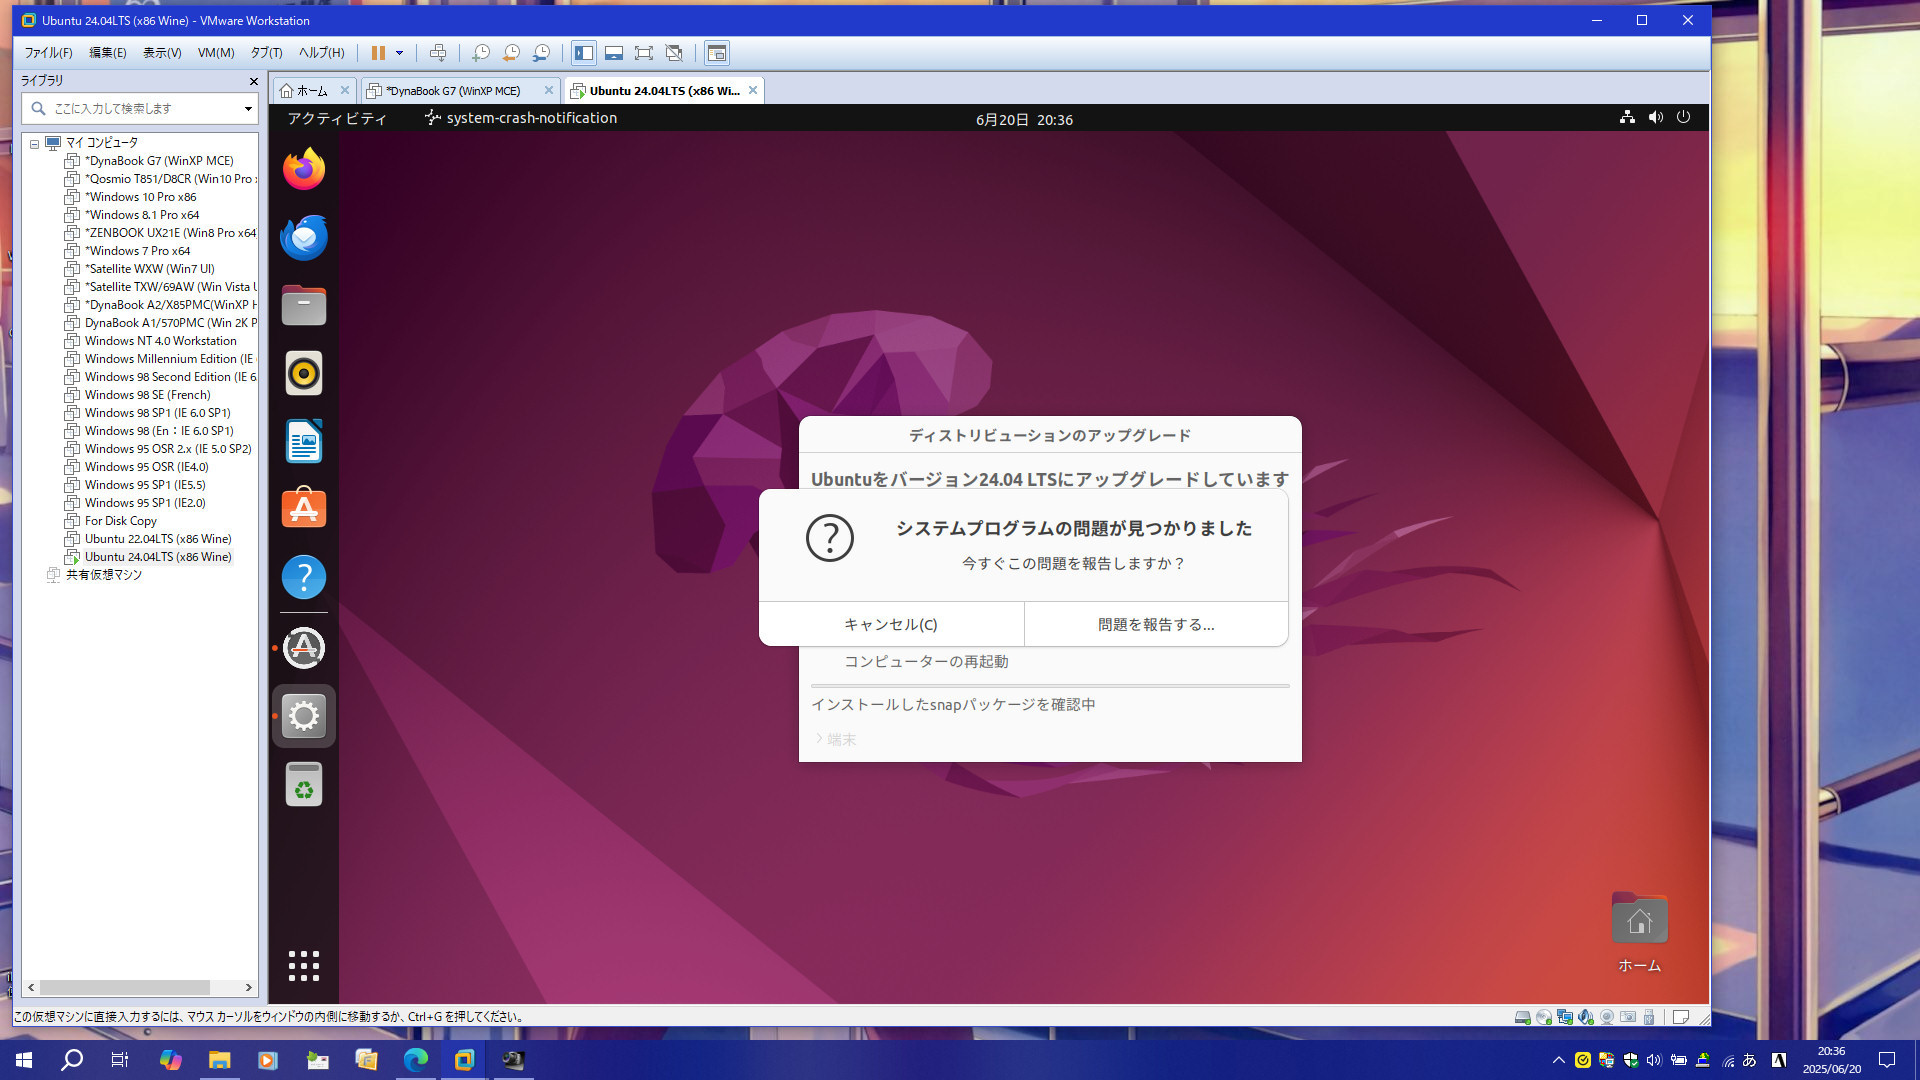Expand the 端末 terminal section
Screen dimensions: 1920x1080
(835, 740)
